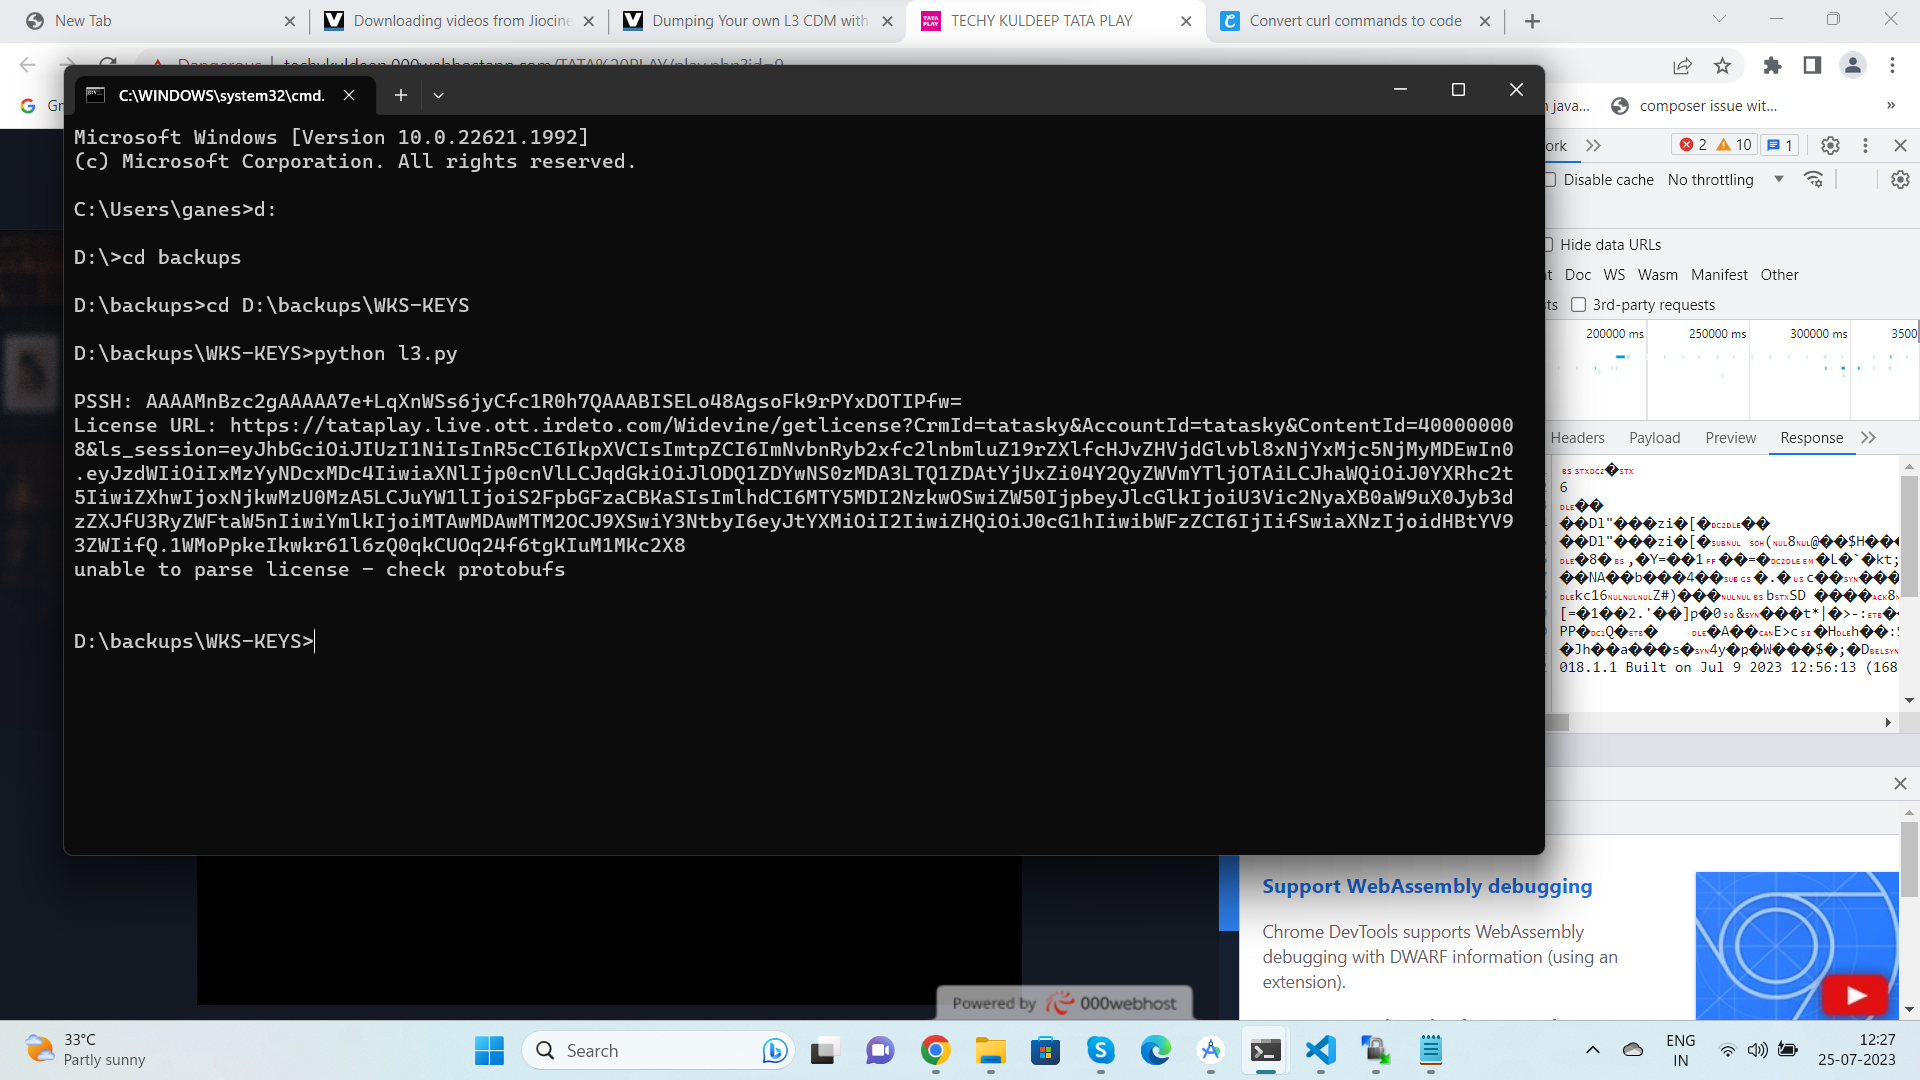Toggle Chrome side panel icon
The image size is (1920, 1080).
[1812, 66]
